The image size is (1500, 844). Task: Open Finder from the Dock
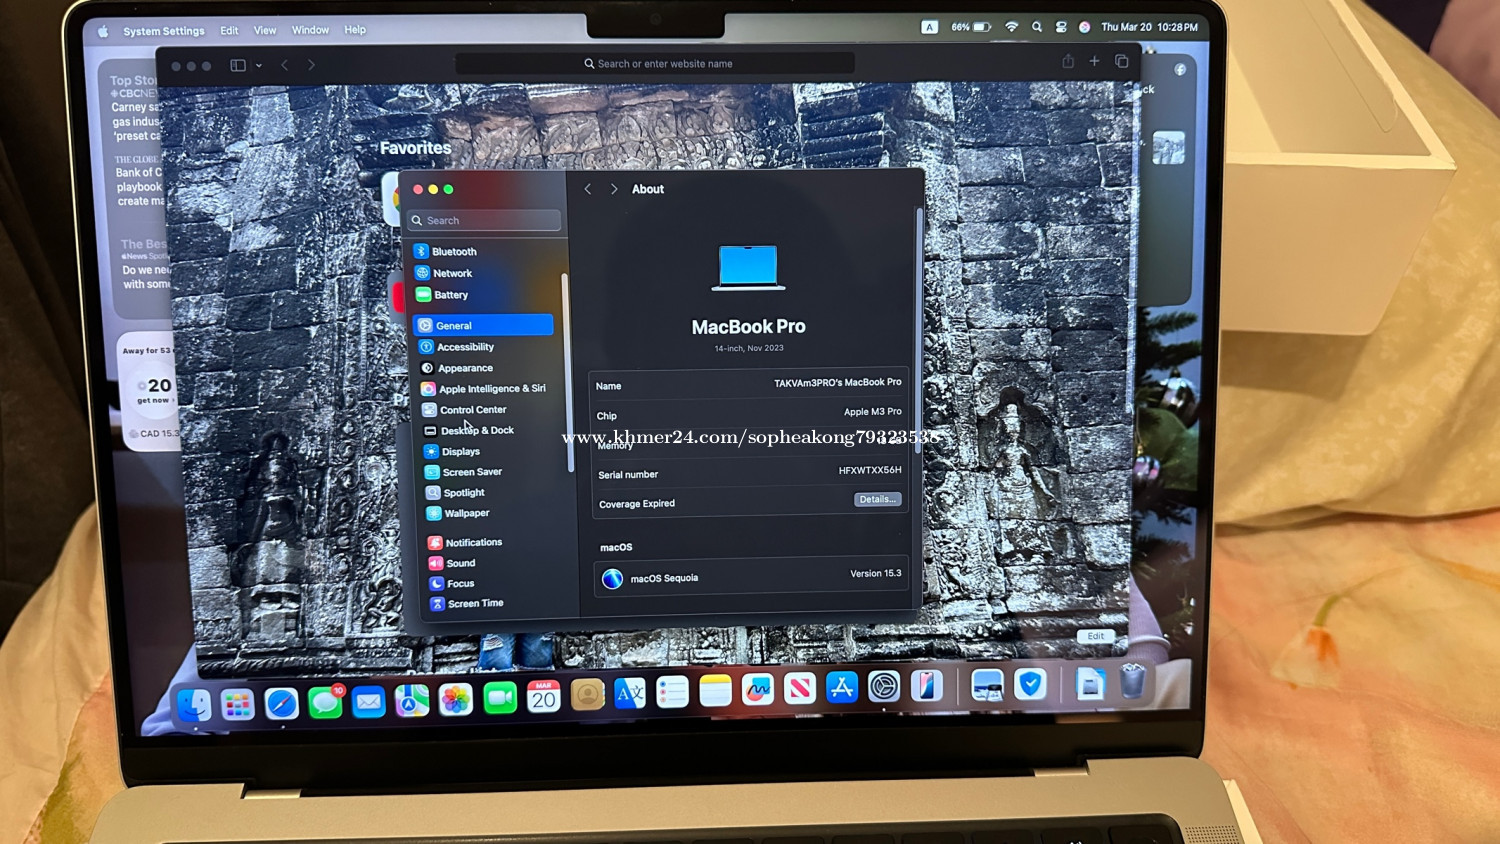click(194, 705)
